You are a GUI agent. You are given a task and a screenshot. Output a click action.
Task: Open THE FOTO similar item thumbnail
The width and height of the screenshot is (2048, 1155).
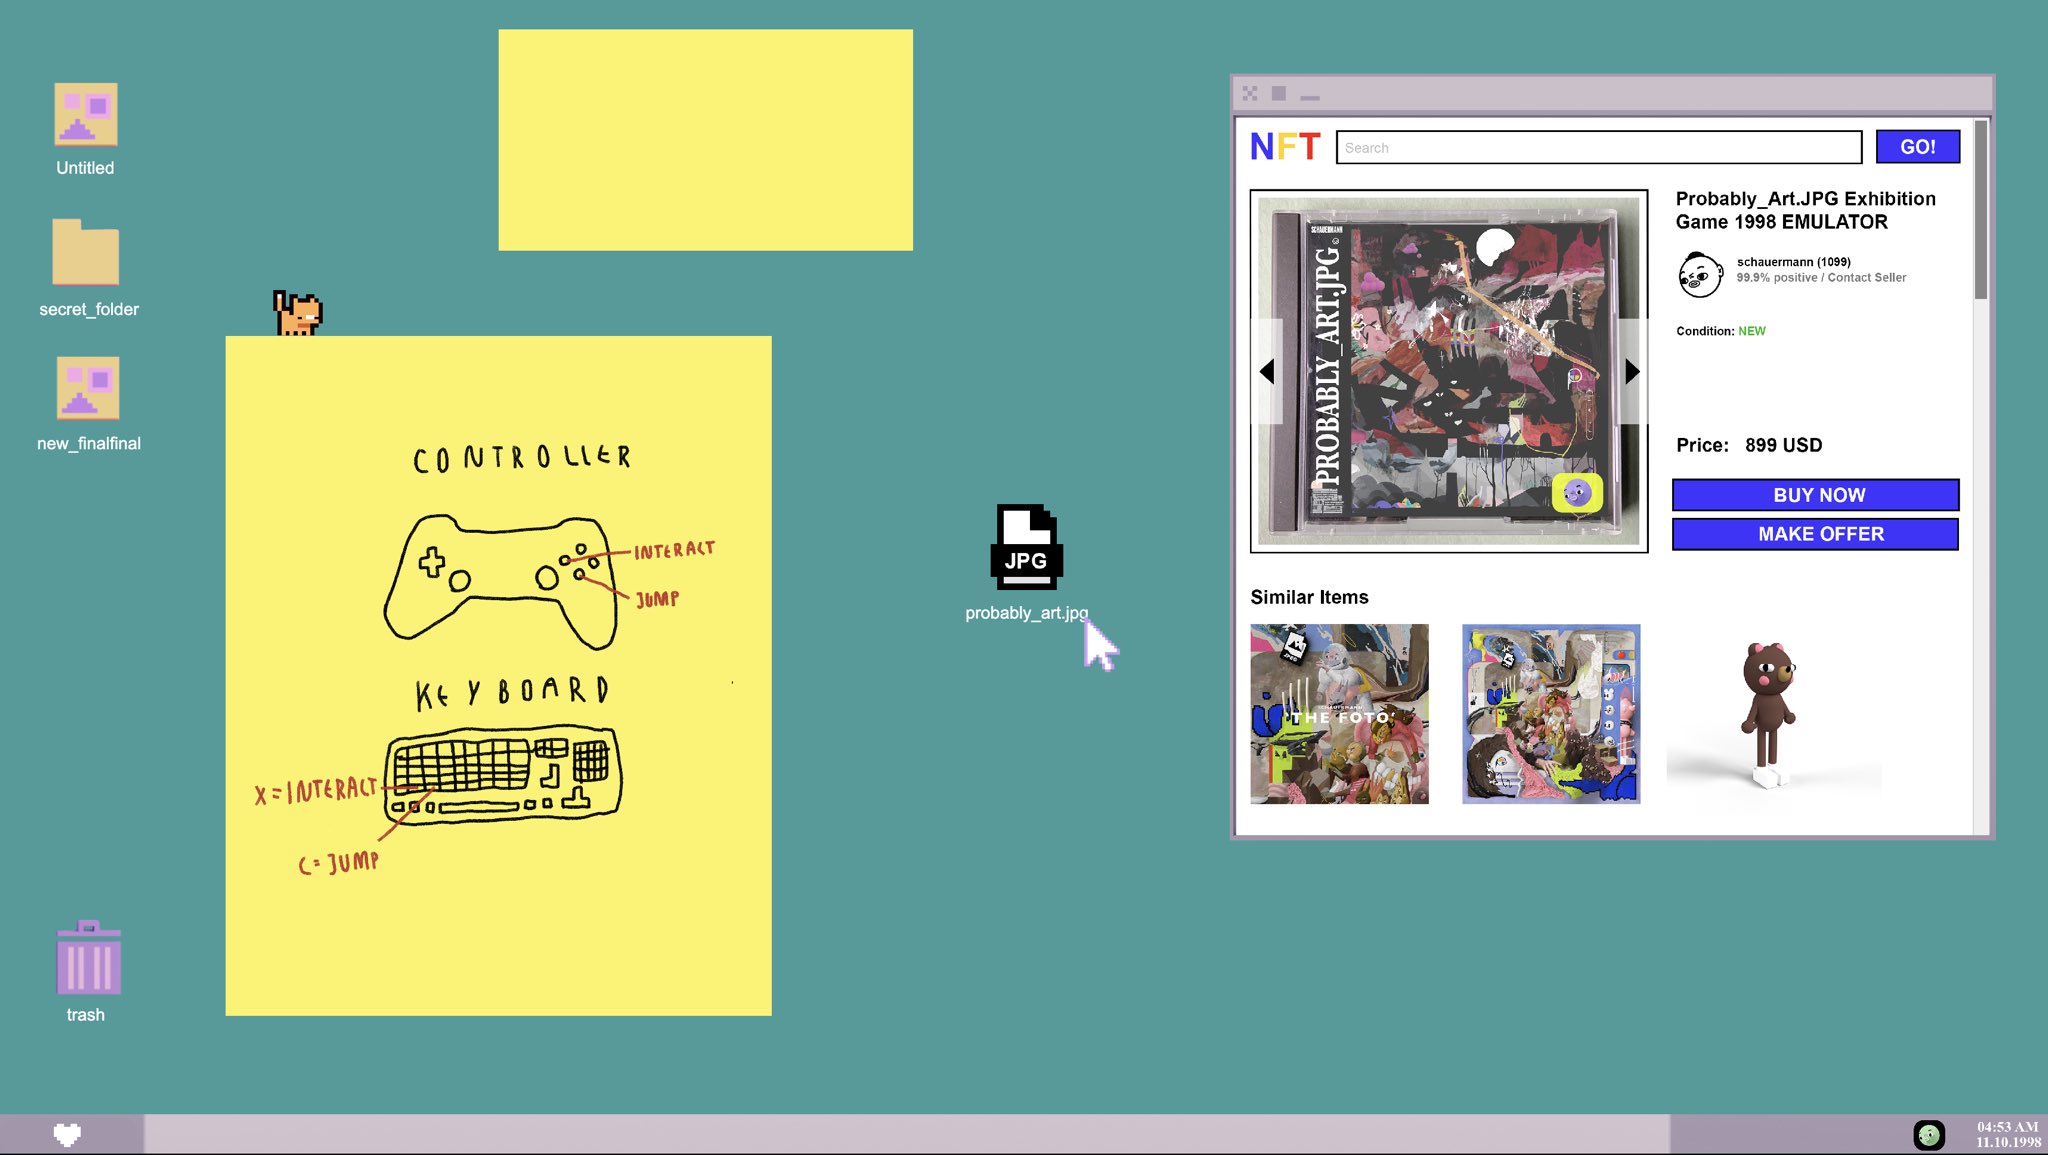[1339, 714]
